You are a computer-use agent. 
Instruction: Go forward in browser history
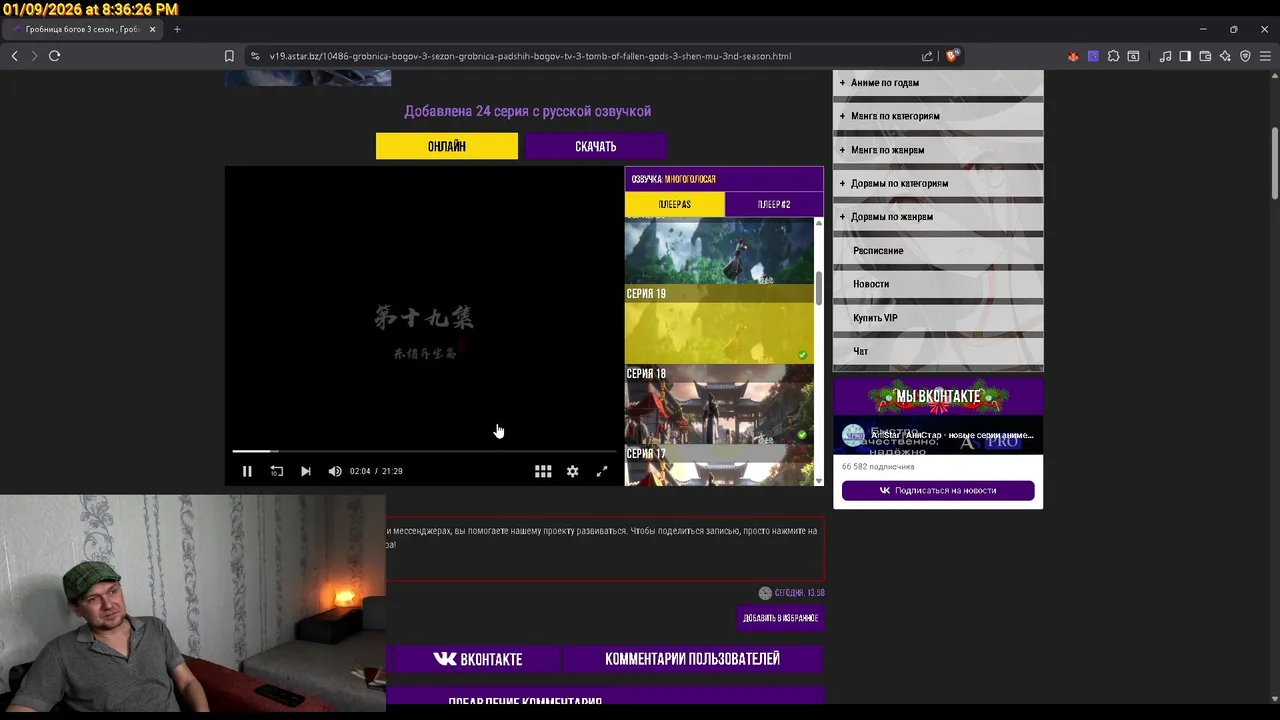[x=33, y=56]
